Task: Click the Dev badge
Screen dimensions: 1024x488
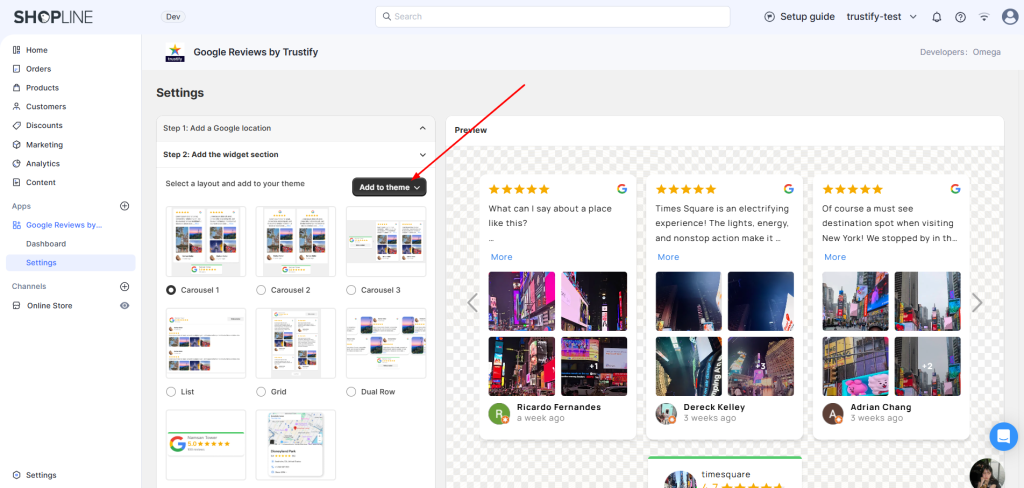Action: [x=173, y=17]
